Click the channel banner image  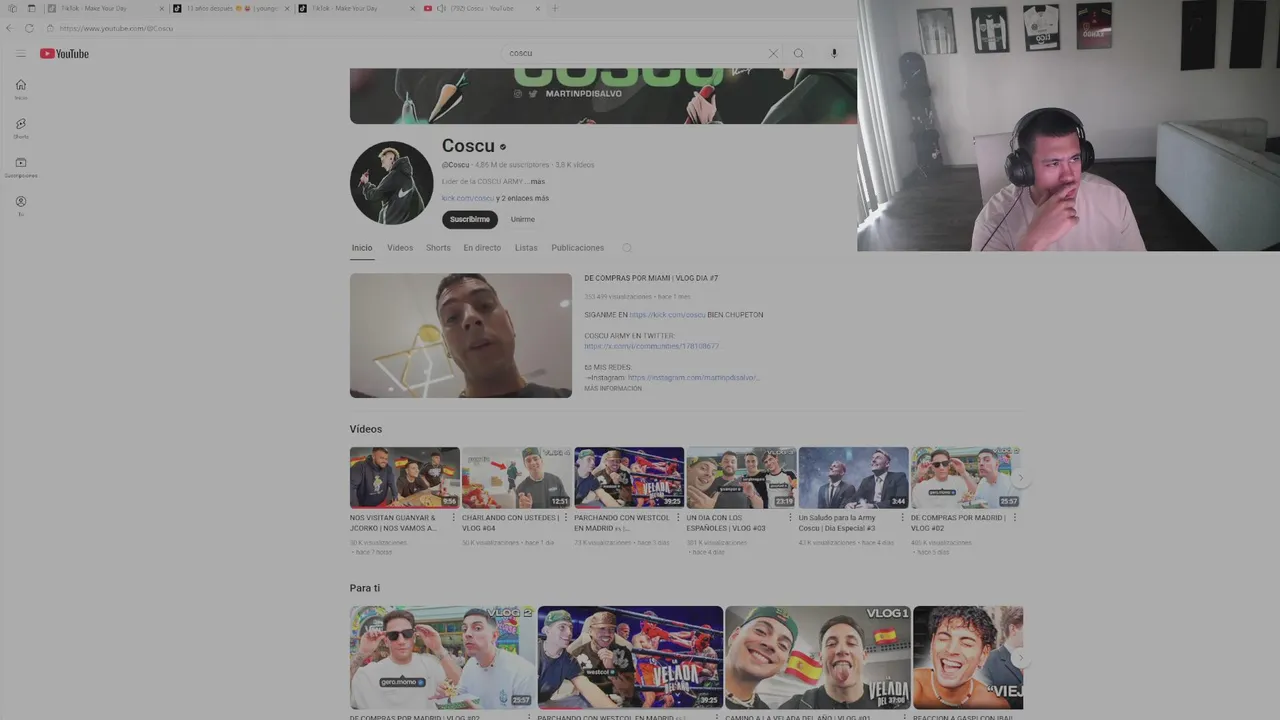[x=603, y=96]
